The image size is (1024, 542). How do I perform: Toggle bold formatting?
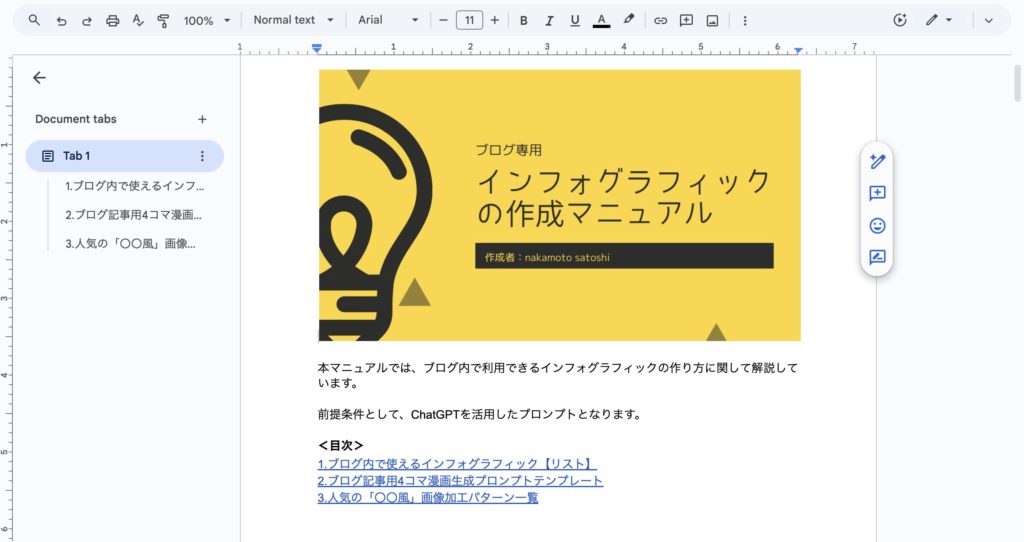[x=523, y=20]
